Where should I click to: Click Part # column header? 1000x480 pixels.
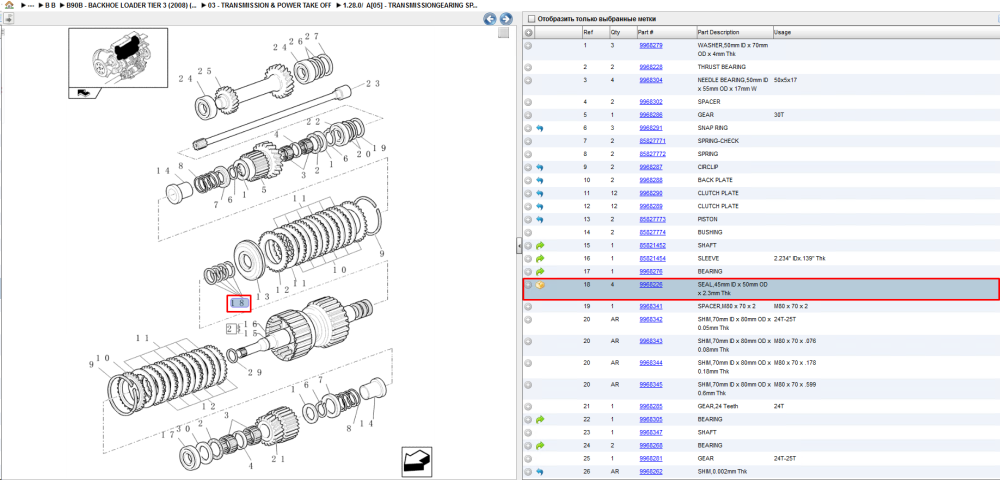(x=666, y=33)
